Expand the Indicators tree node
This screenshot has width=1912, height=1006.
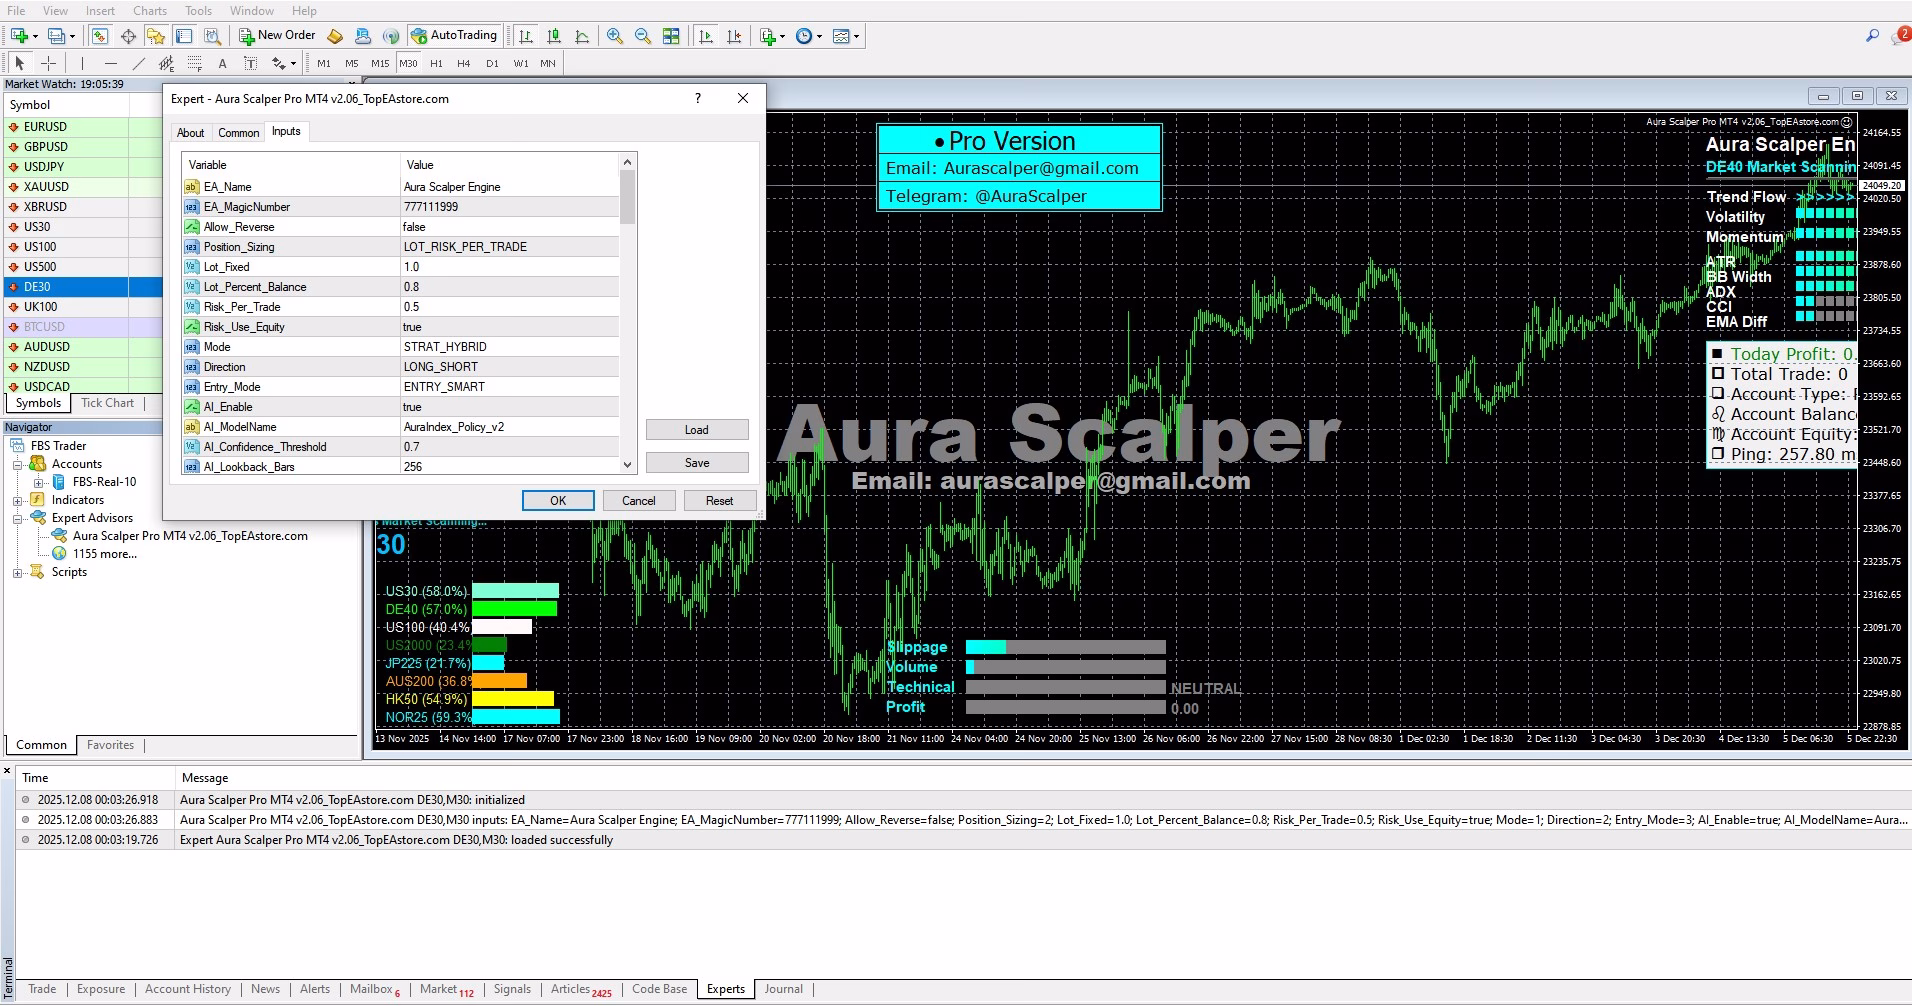tap(18, 501)
